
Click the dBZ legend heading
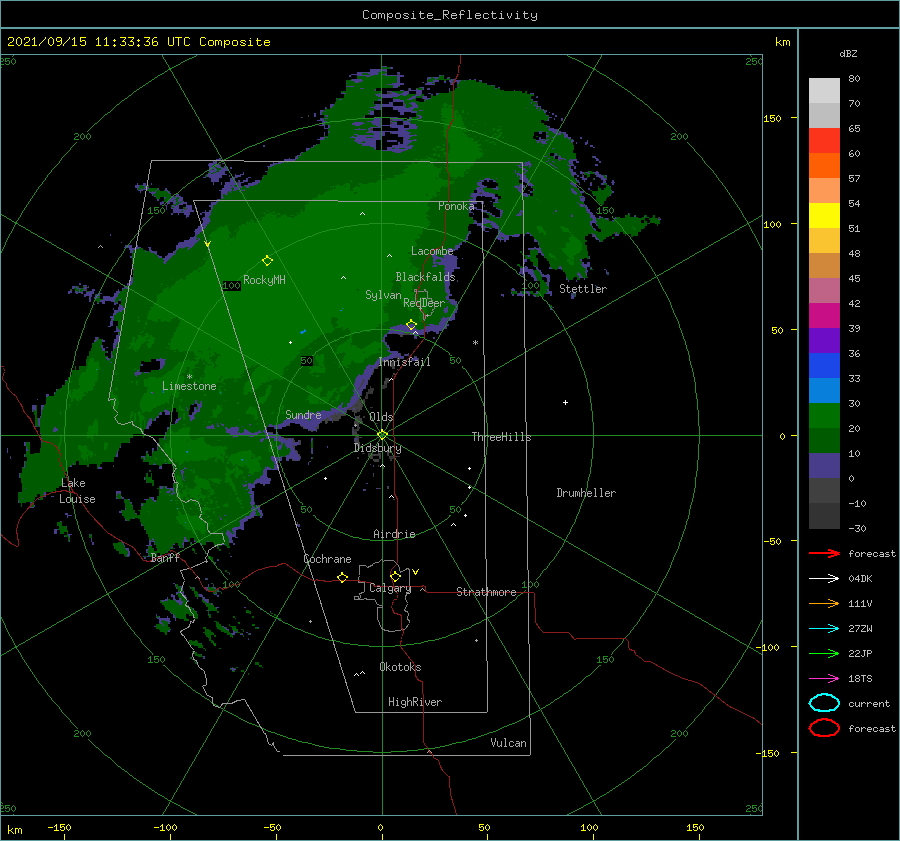(848, 54)
